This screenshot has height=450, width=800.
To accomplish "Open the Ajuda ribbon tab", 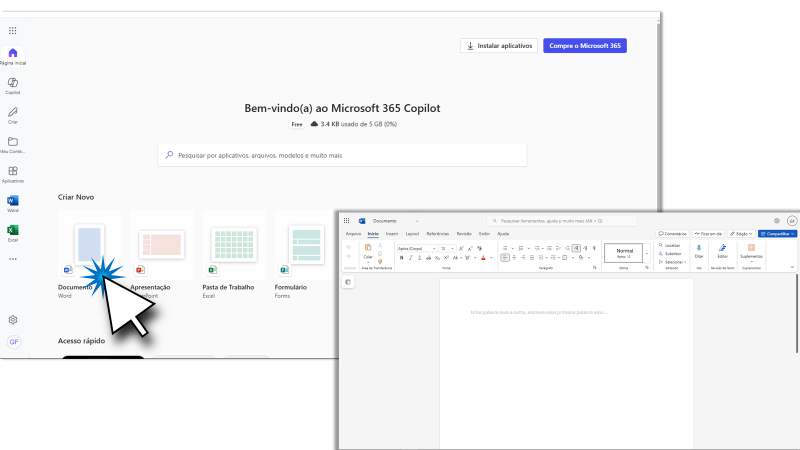I will (503, 234).
